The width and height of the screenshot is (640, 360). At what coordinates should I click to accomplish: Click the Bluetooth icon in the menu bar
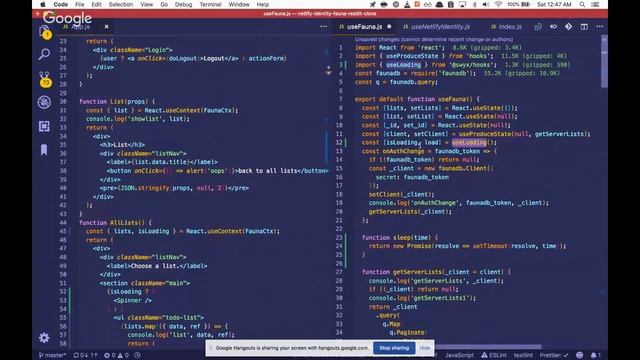tap(474, 4)
